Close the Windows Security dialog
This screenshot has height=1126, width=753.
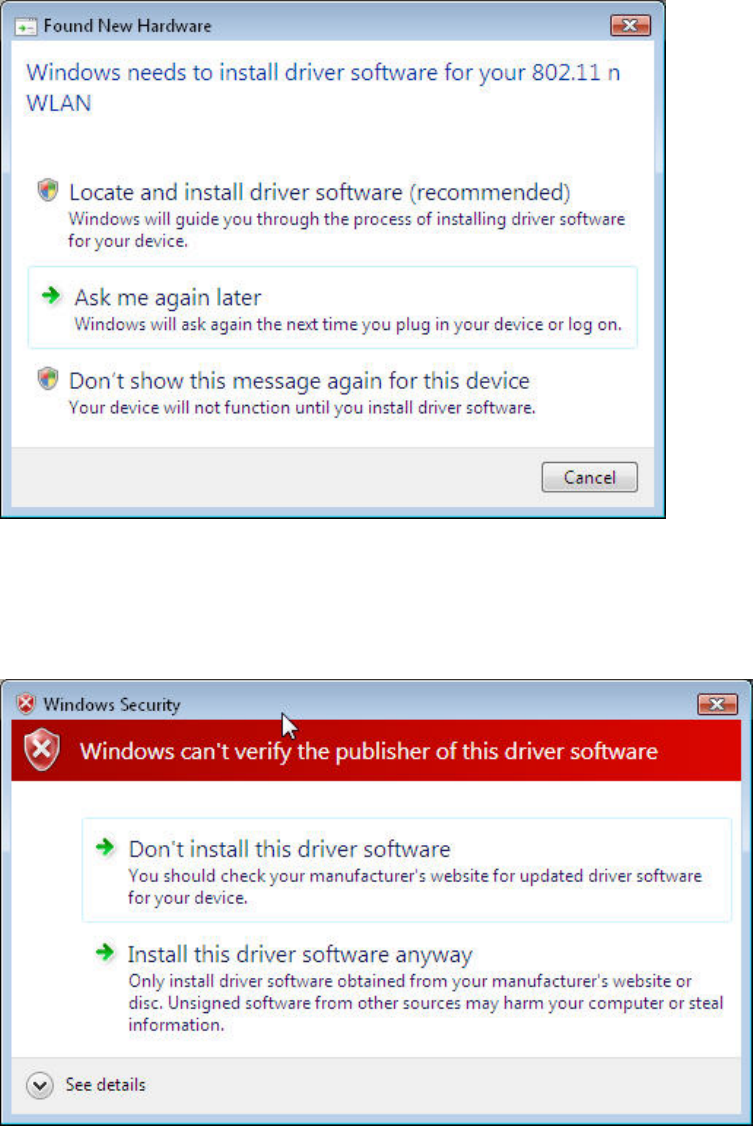(x=717, y=704)
